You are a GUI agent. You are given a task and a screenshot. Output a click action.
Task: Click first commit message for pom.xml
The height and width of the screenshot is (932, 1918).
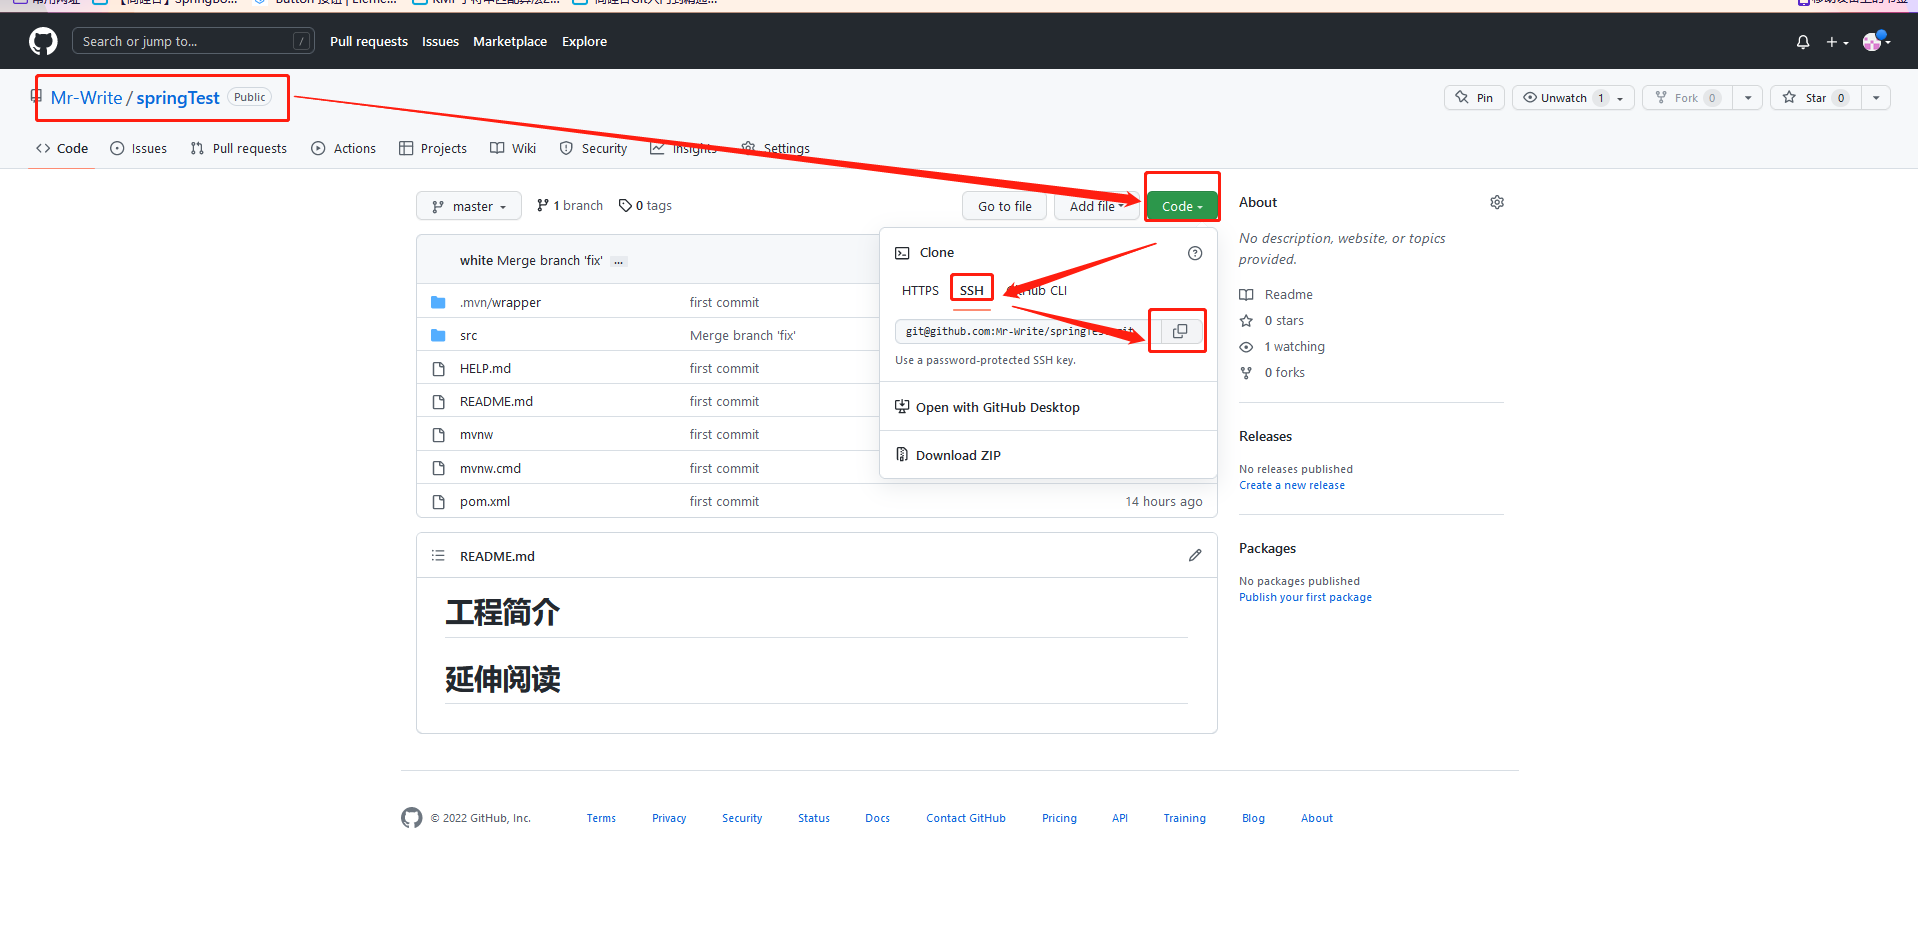click(724, 502)
